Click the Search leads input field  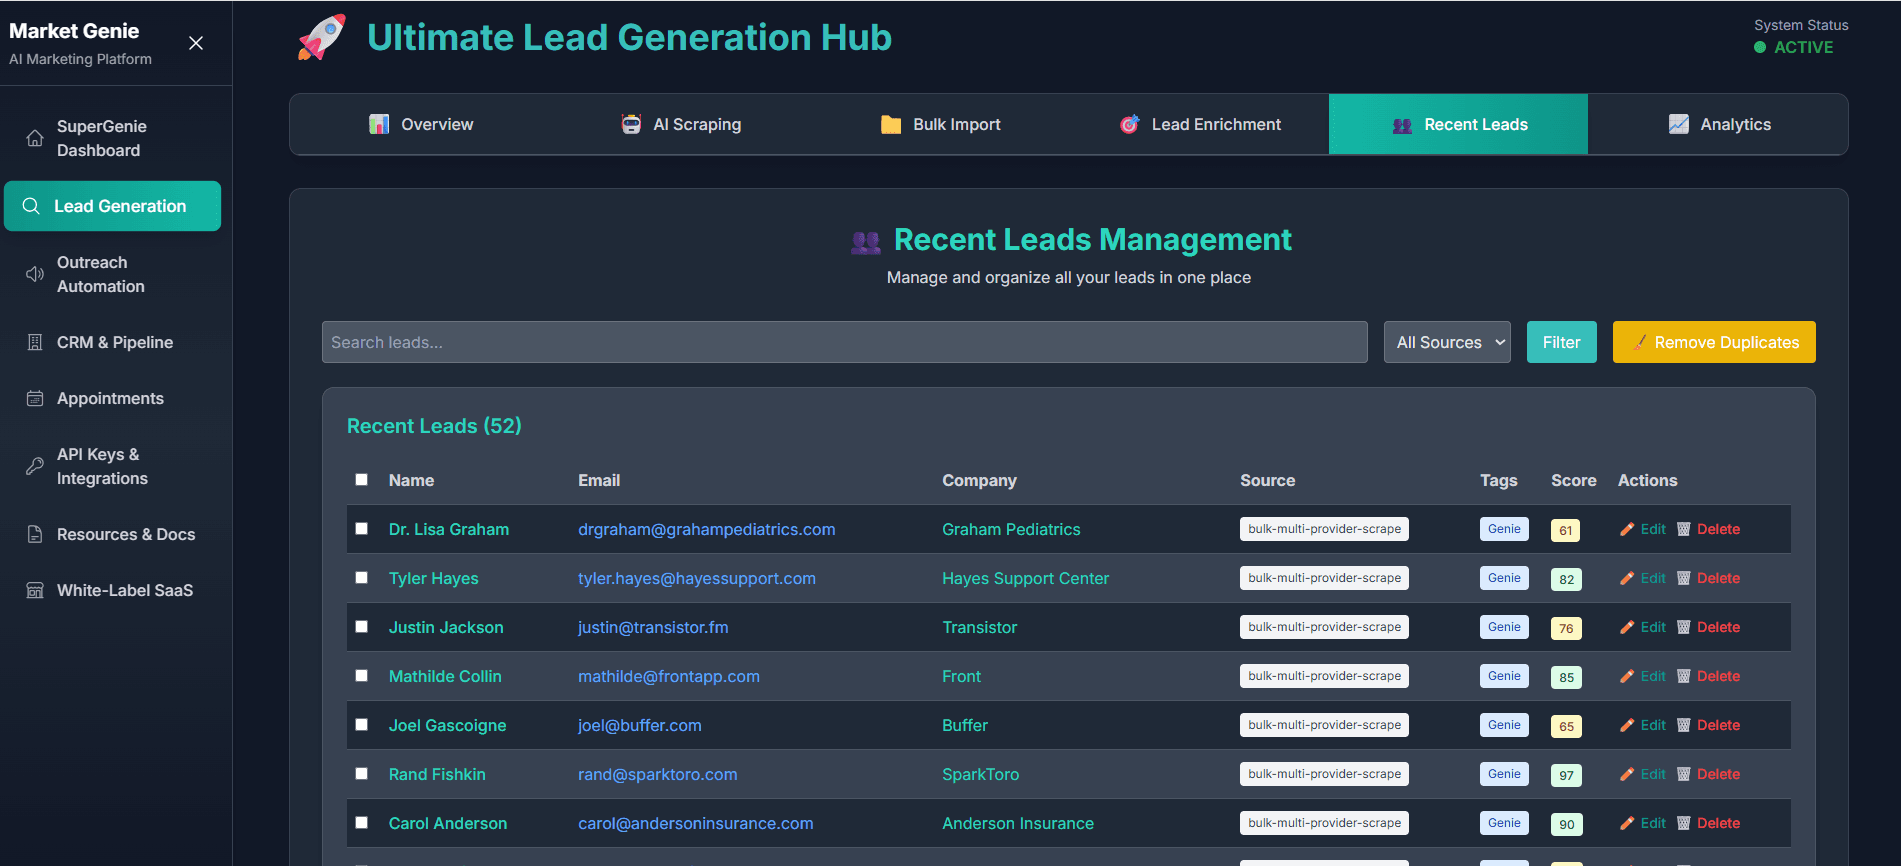click(844, 342)
